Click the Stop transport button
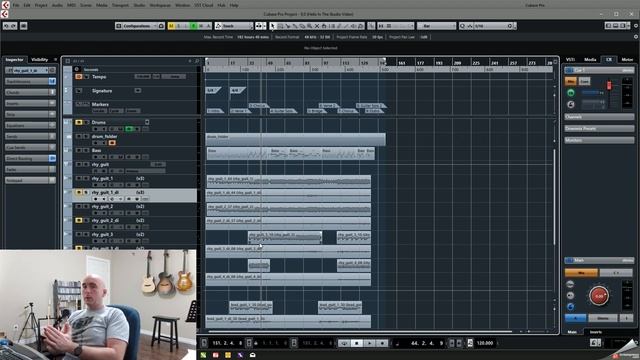Viewport: 640px width, 360px height. 356,343
